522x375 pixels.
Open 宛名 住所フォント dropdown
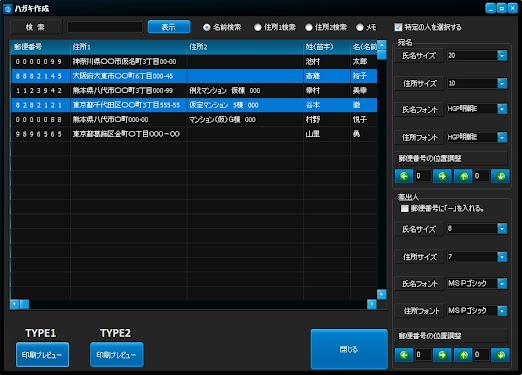(502, 137)
